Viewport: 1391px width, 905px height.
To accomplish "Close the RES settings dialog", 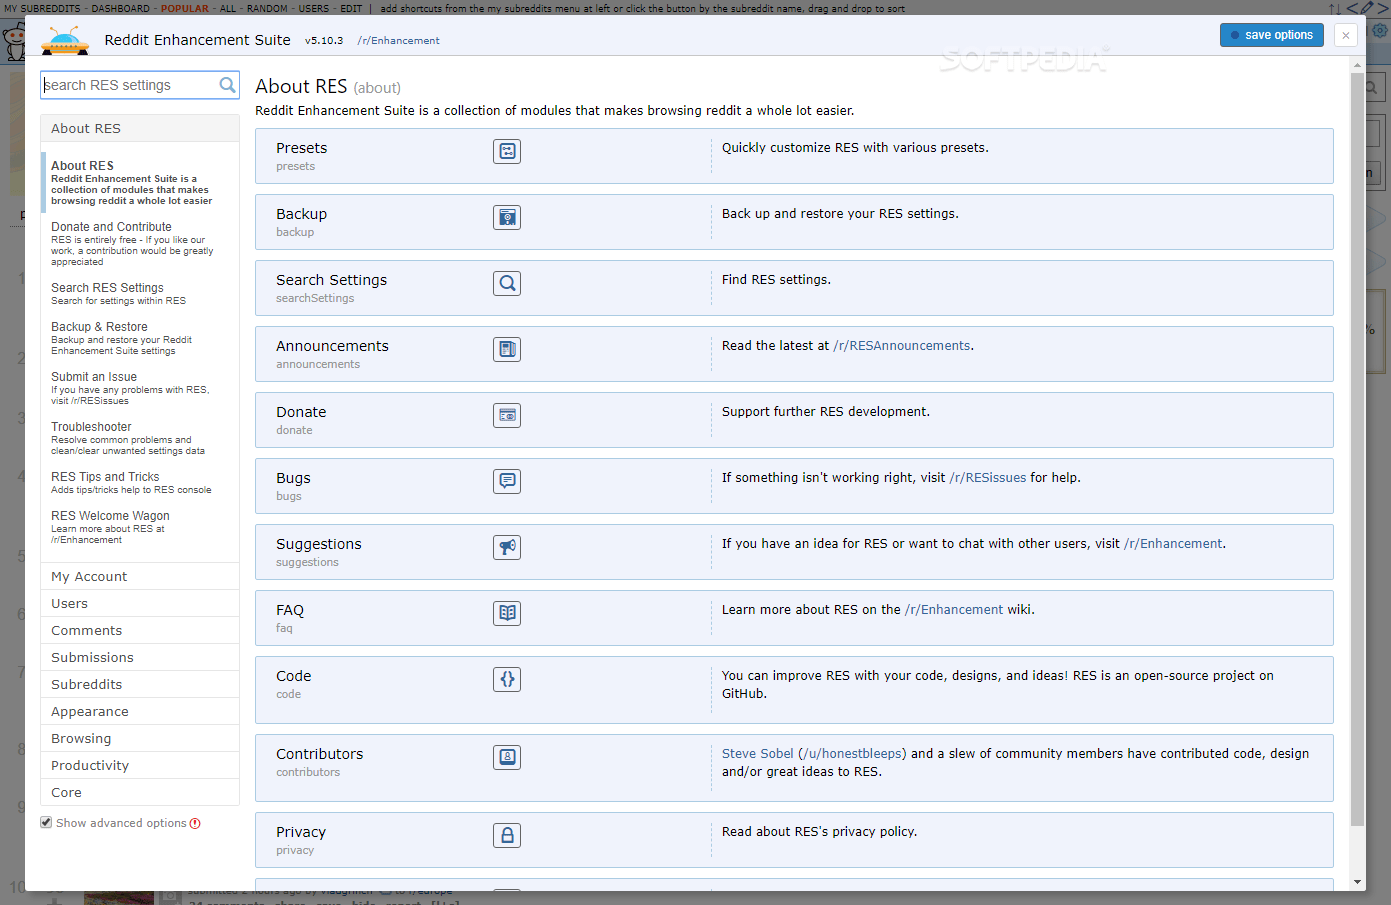I will click(x=1346, y=35).
